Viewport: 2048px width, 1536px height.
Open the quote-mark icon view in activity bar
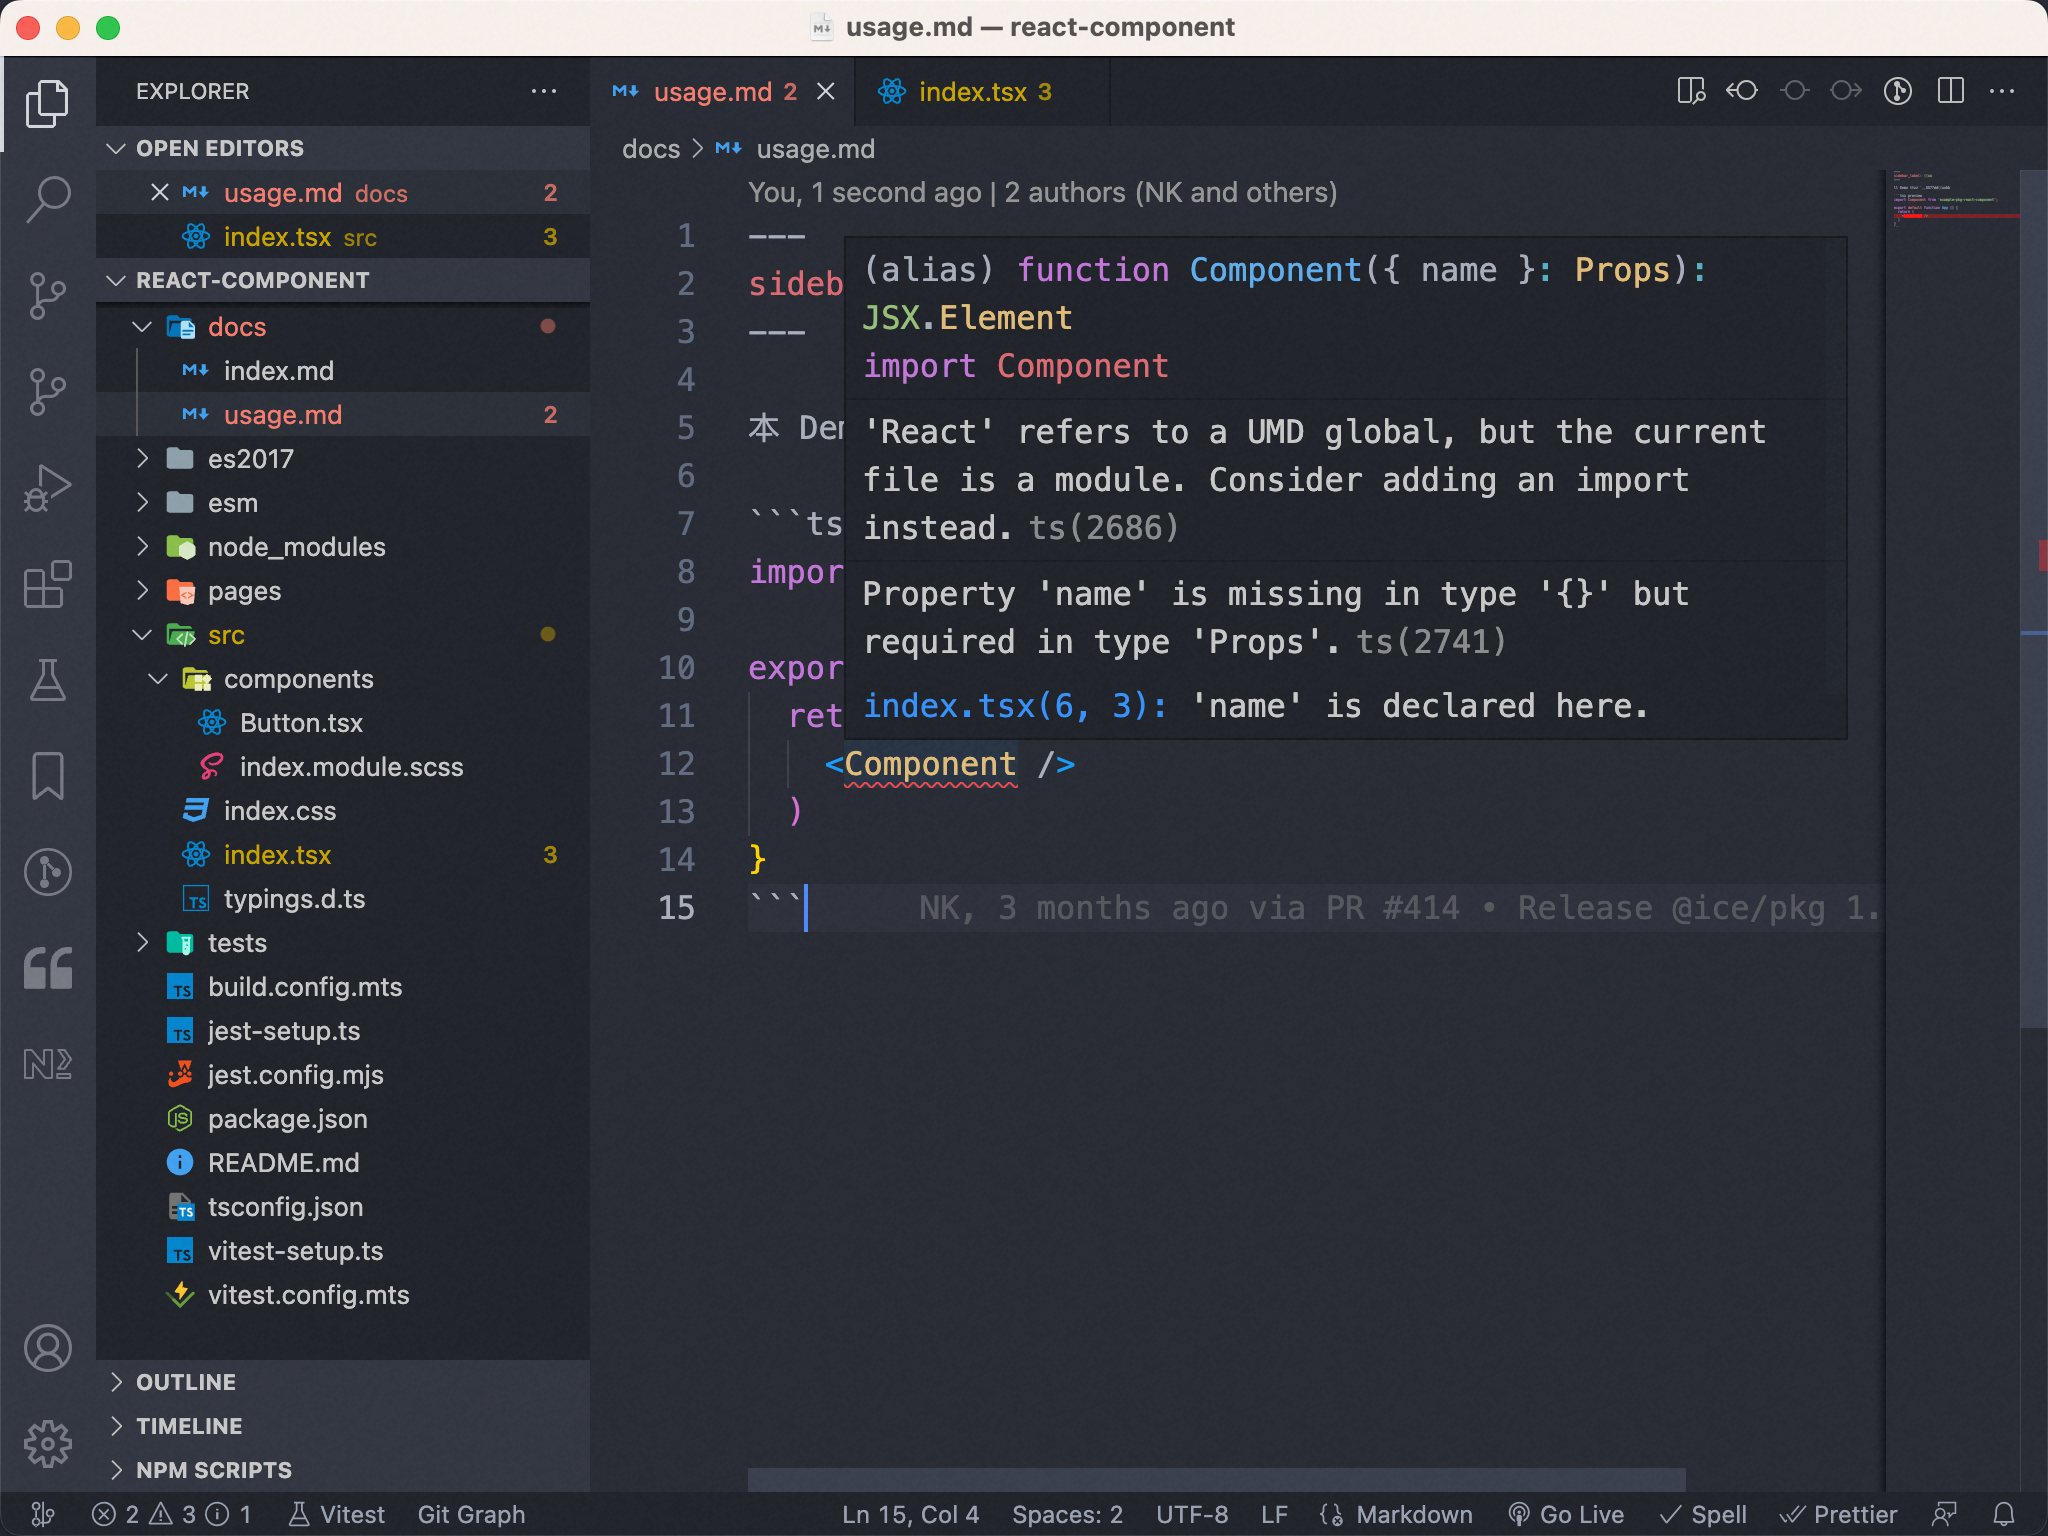[x=47, y=968]
